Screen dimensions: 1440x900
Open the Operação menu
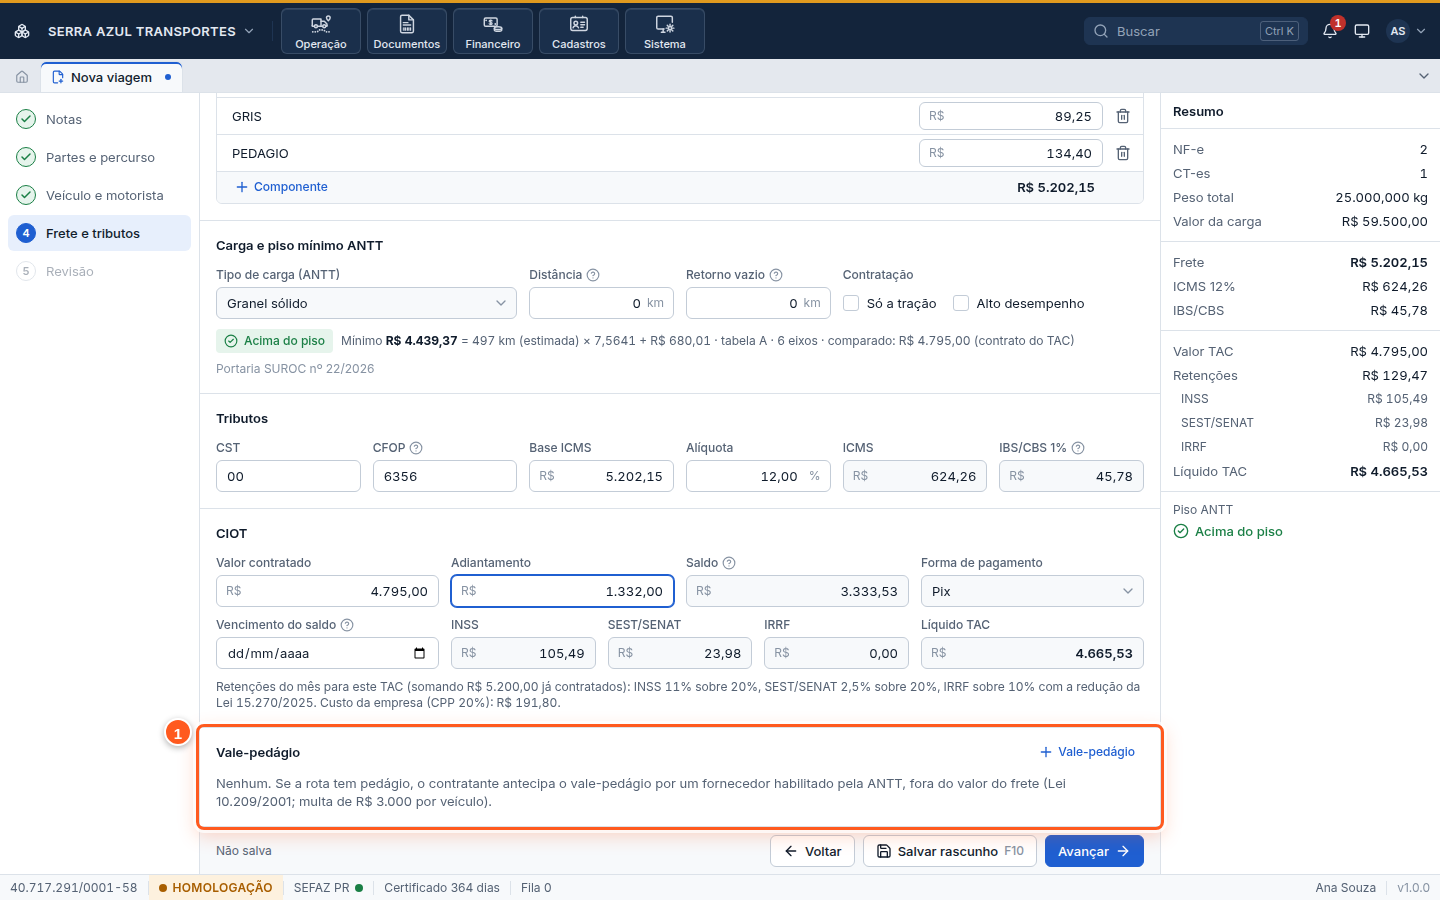321,31
